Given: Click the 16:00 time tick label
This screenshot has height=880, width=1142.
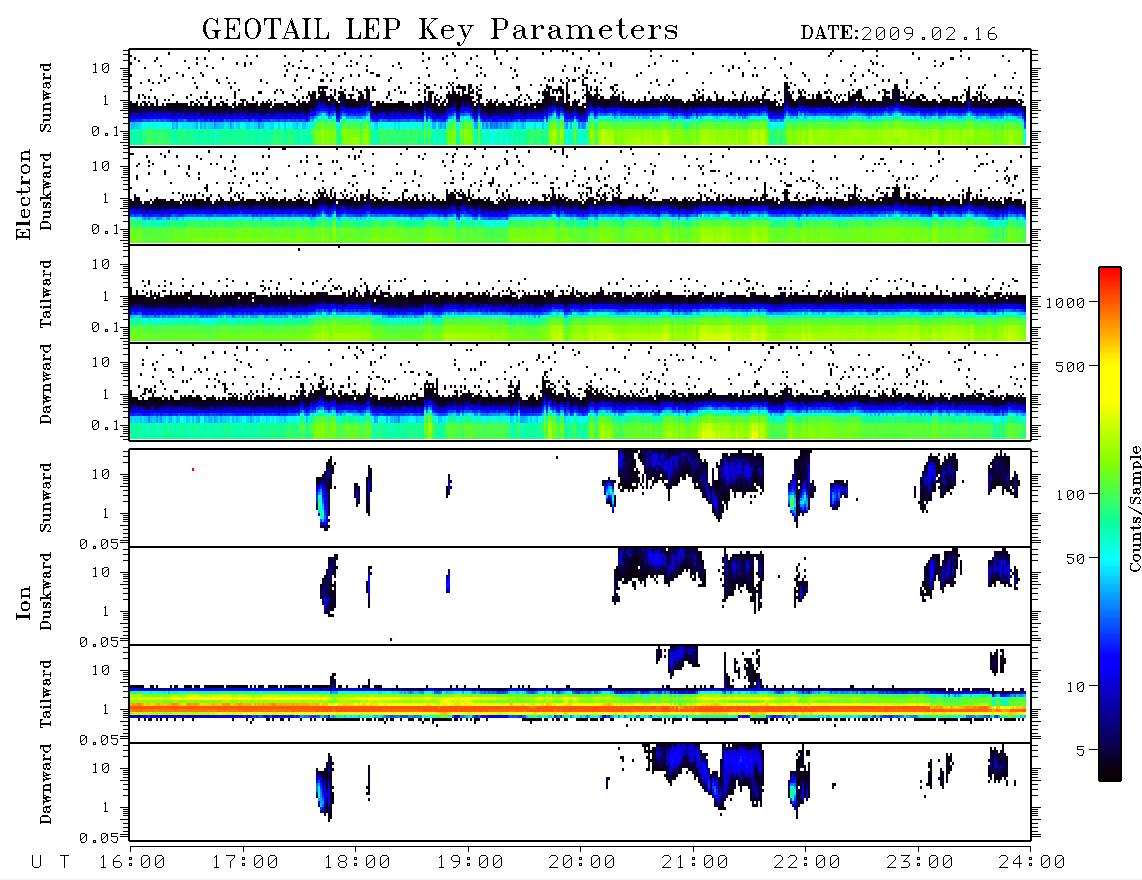Looking at the screenshot, I should point(133,863).
